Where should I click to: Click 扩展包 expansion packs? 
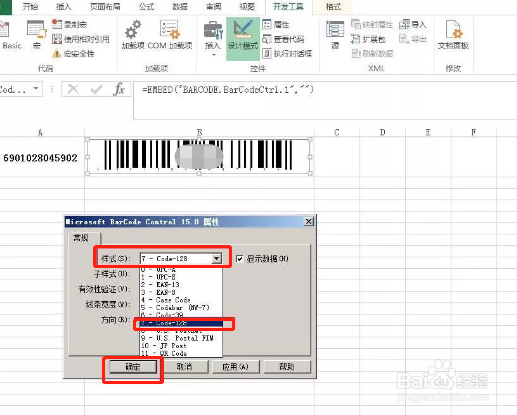[x=368, y=39]
